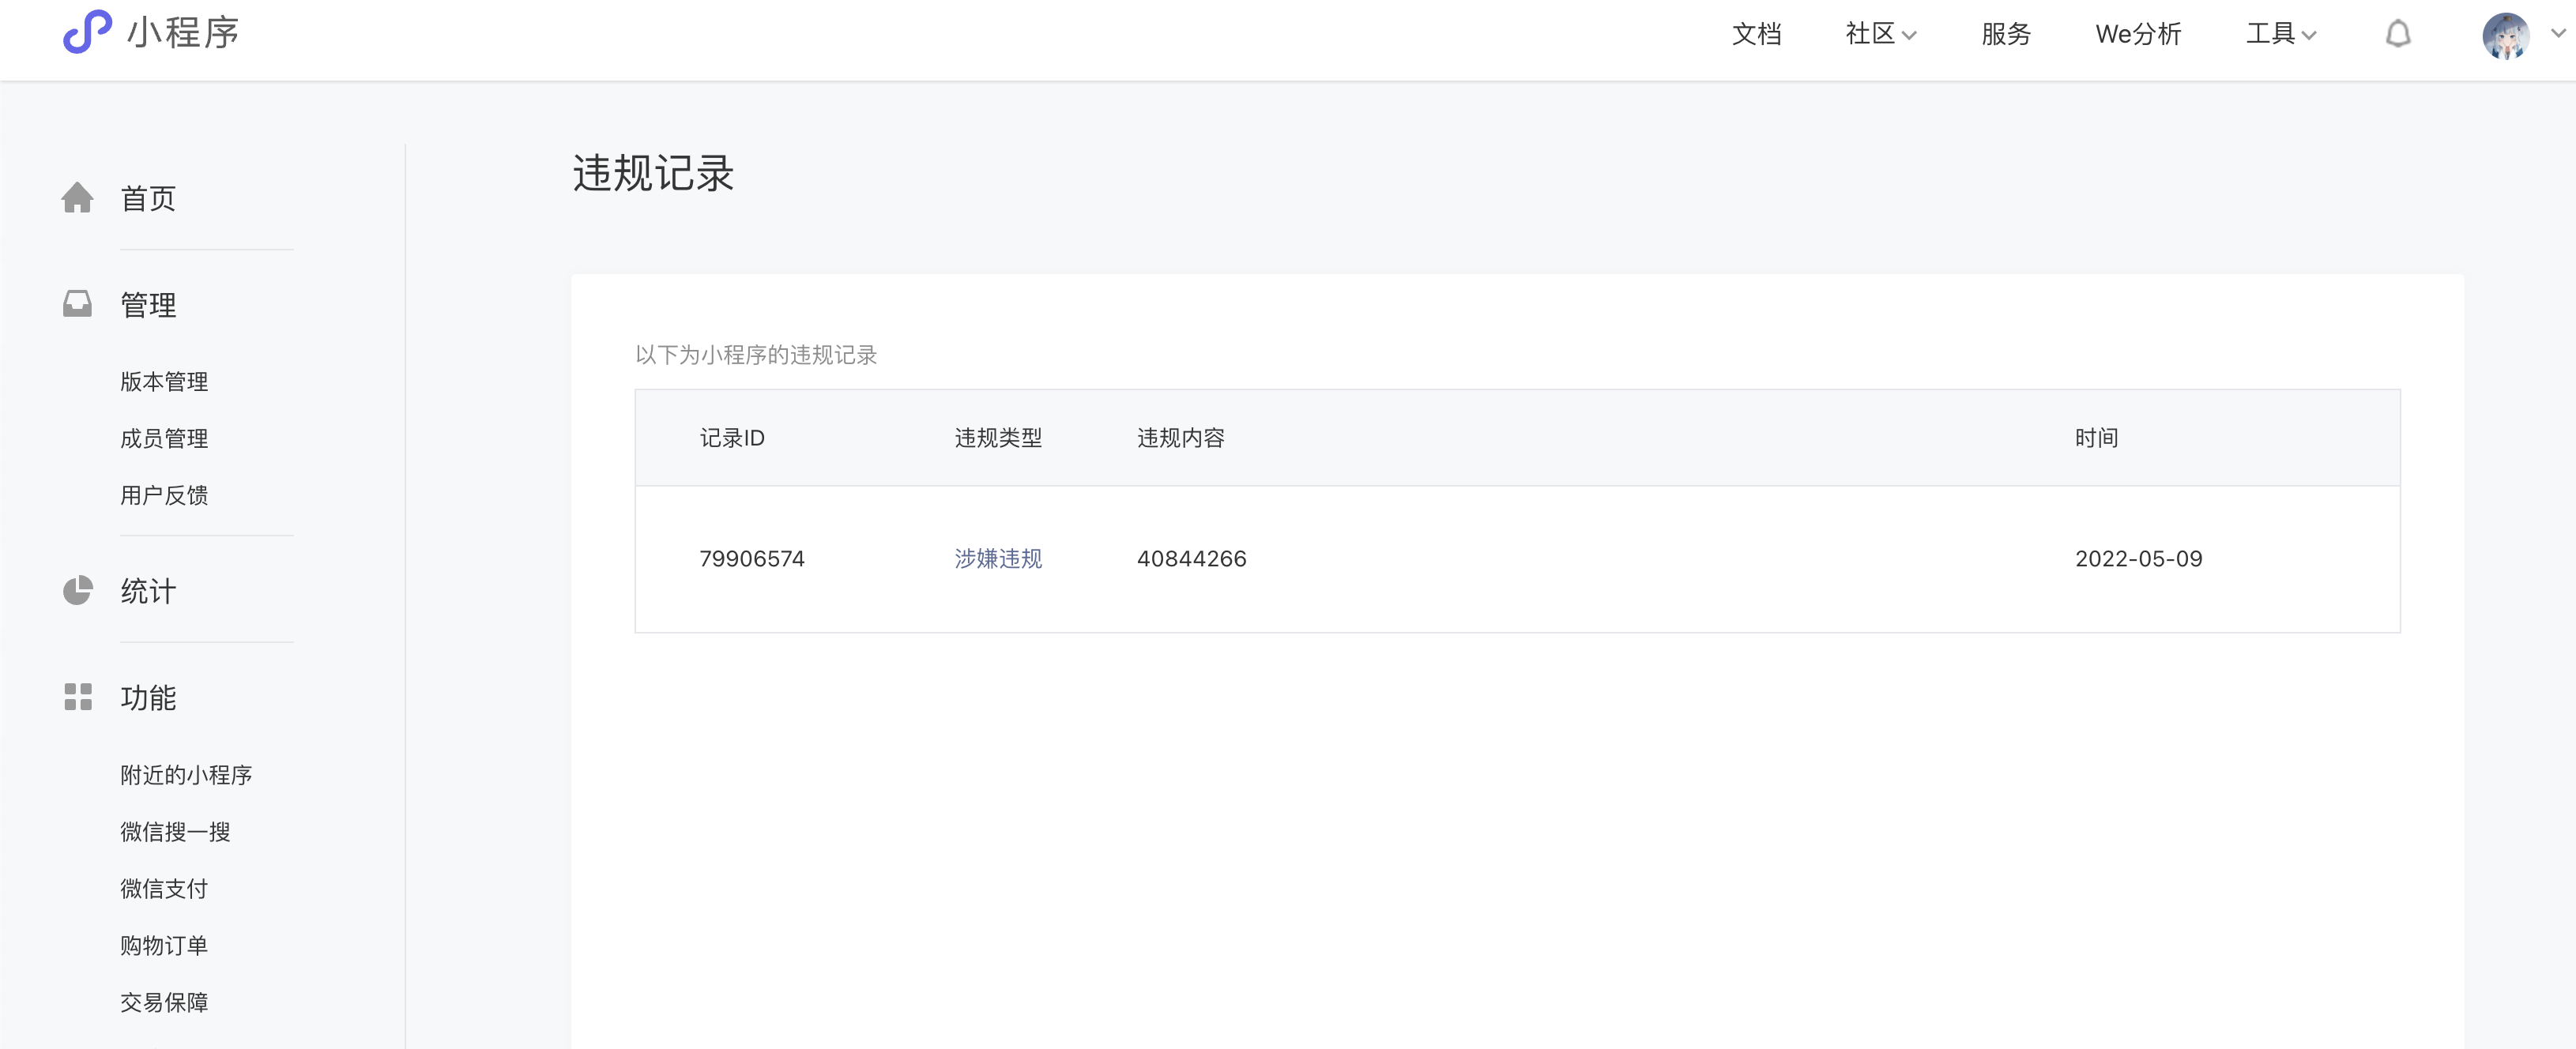Open 附近的小程序 page

coord(186,775)
